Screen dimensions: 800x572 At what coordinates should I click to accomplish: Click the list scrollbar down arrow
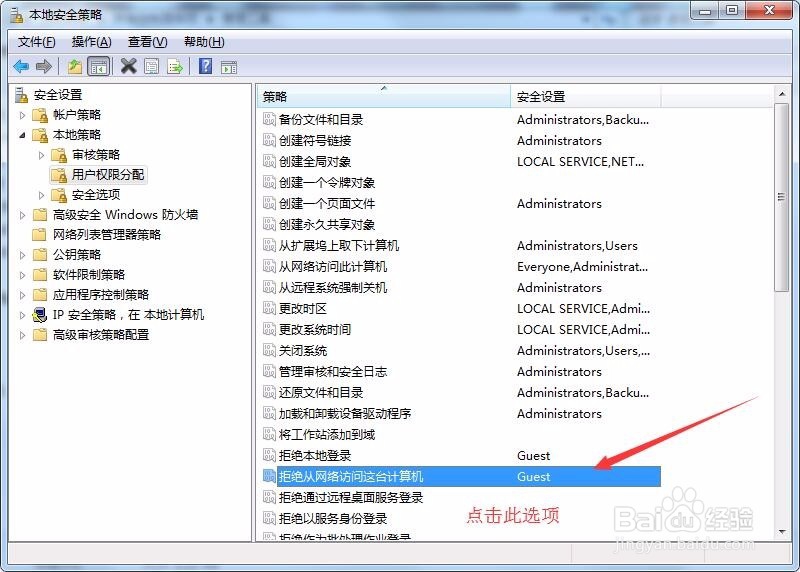point(782,532)
